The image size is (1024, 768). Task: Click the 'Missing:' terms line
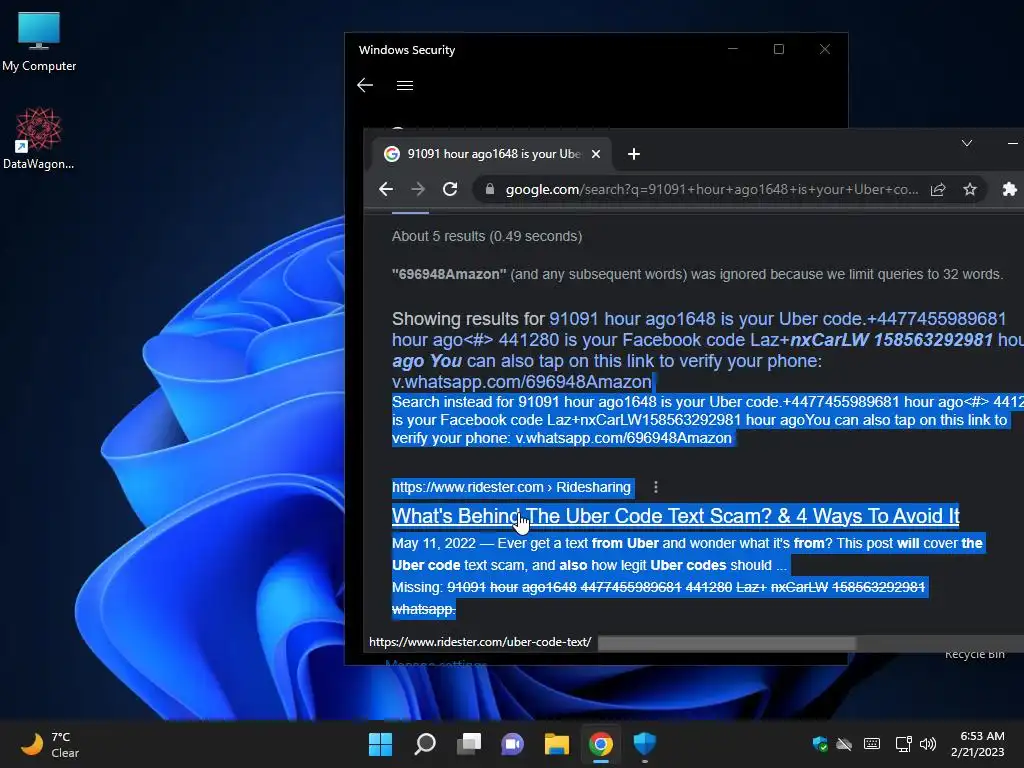click(658, 598)
